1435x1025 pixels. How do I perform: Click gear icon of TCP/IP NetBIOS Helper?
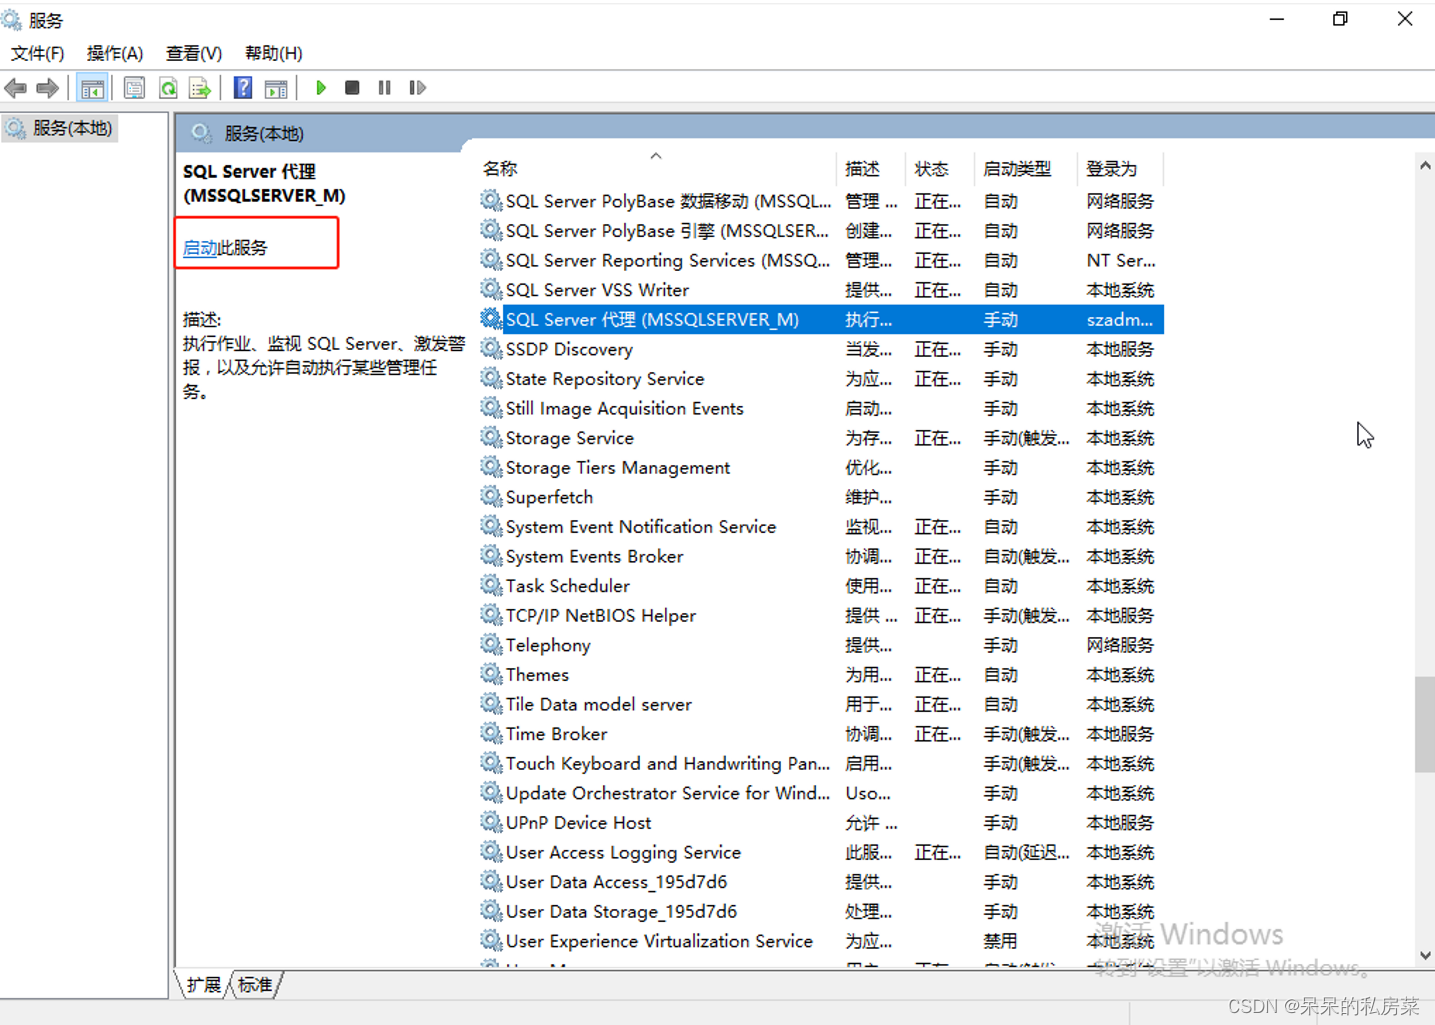(491, 615)
